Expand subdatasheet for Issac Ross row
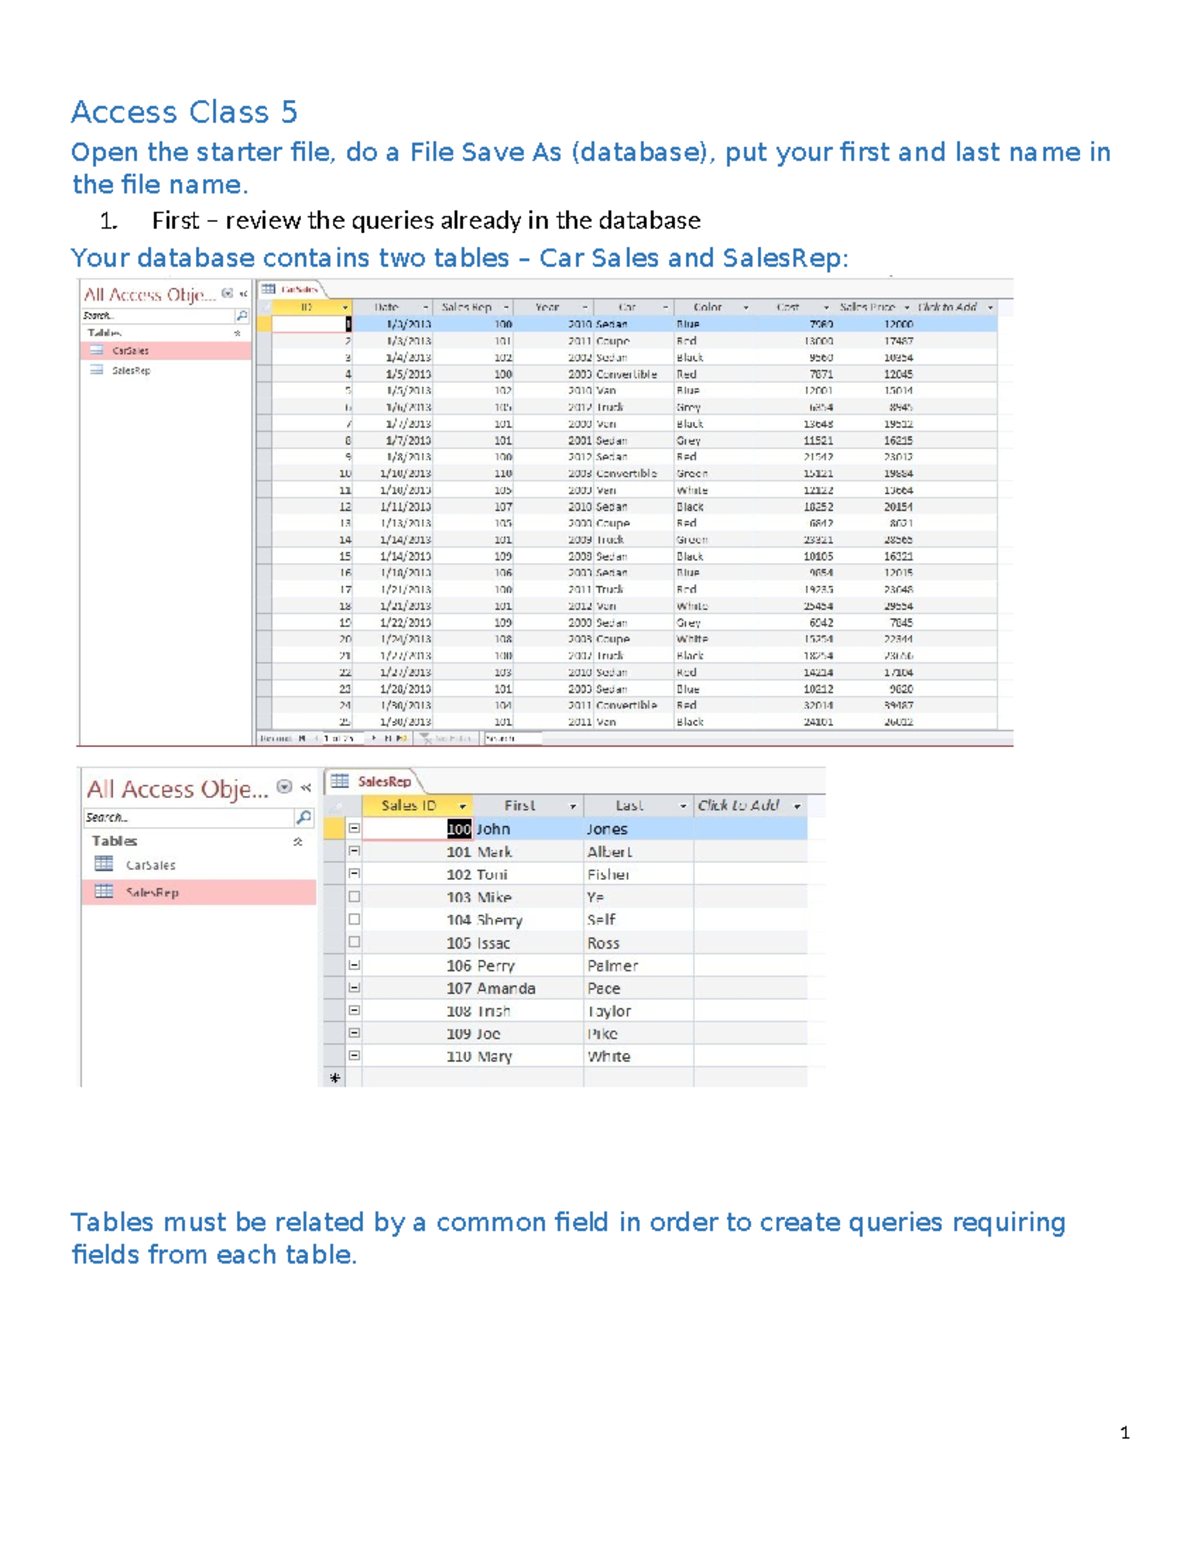This screenshot has height=1553, width=1200. pos(354,942)
